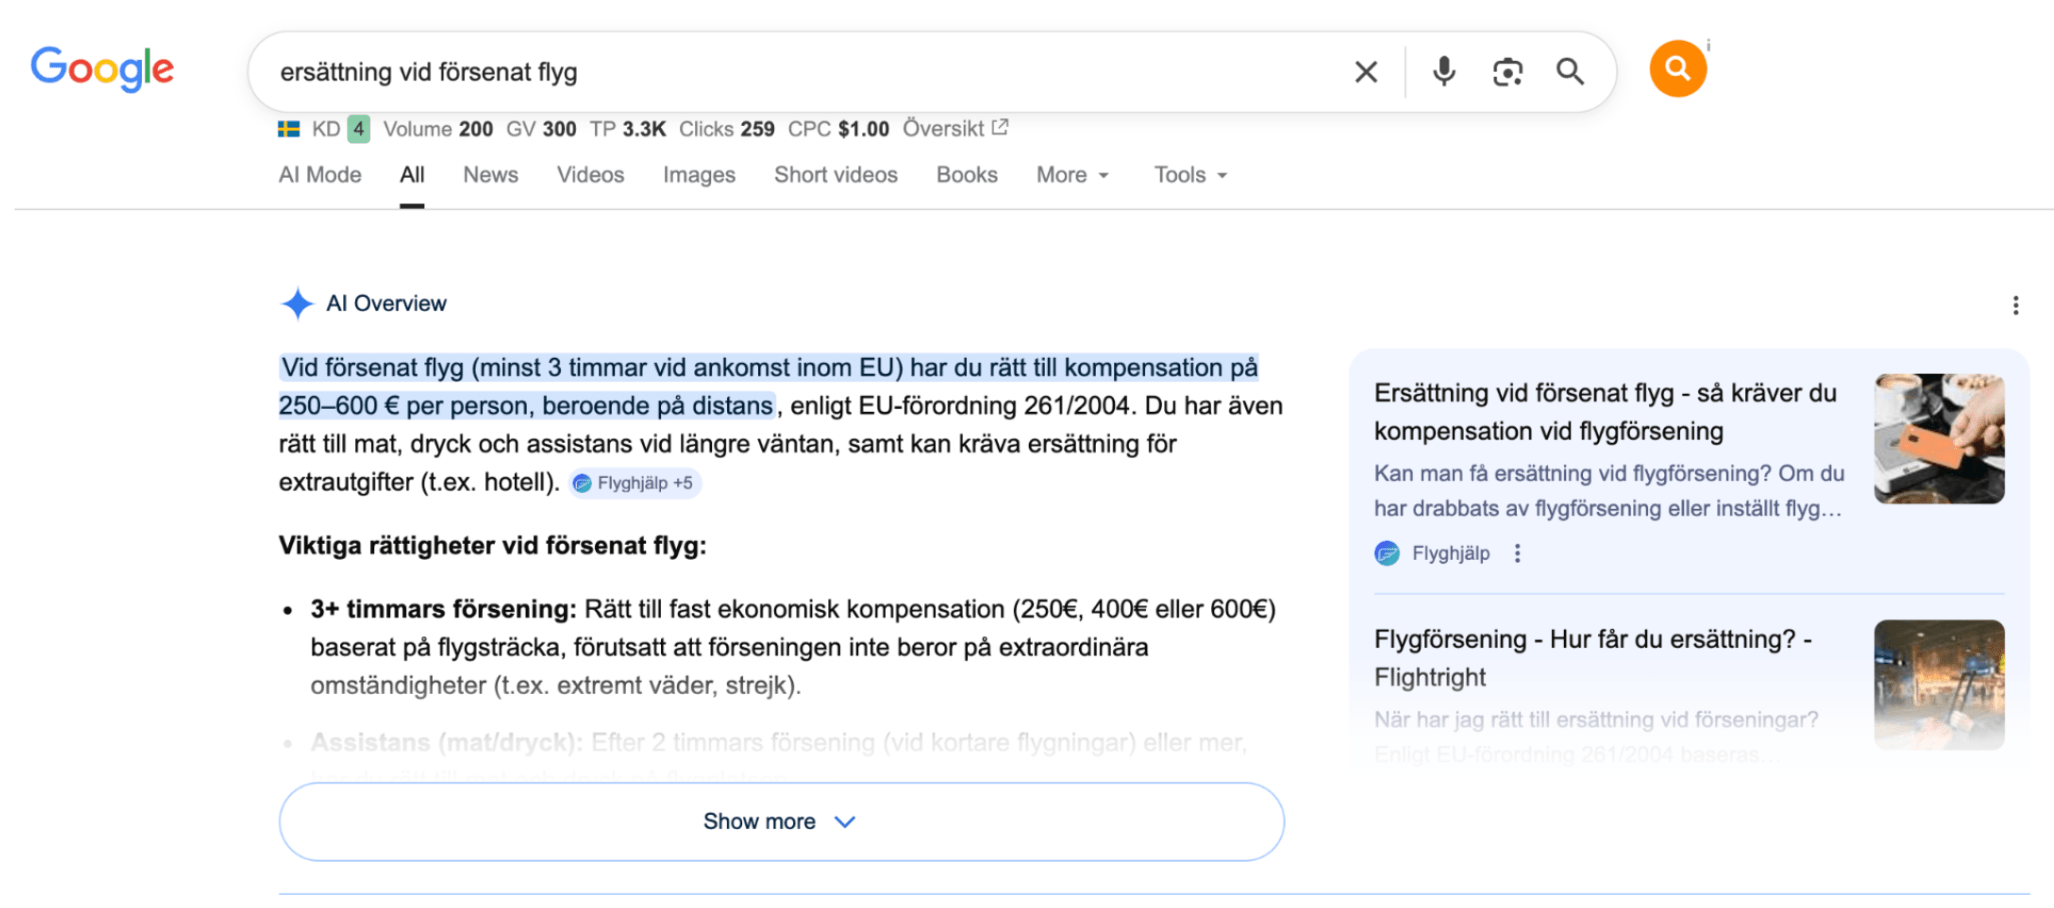Screen dimensions: 2054x908
Task: Expand the overview with Show more
Action: (780, 821)
